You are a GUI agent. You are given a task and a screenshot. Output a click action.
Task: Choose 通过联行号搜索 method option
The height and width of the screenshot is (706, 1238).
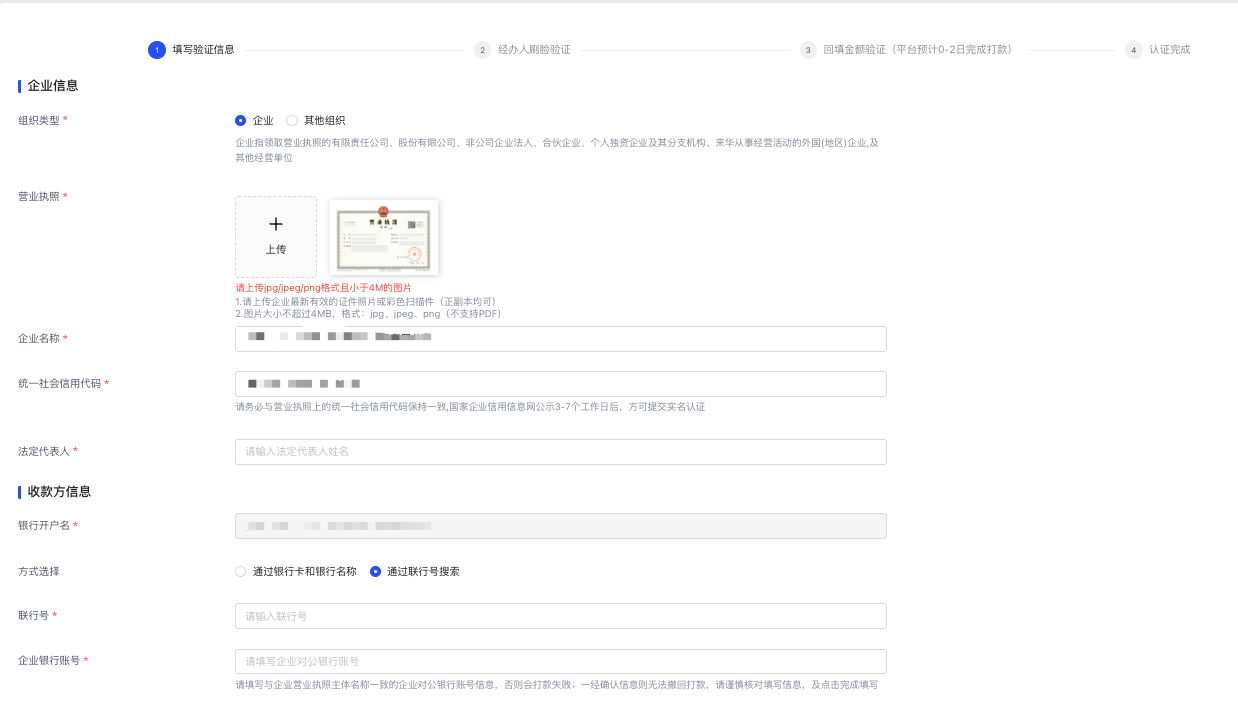(375, 572)
